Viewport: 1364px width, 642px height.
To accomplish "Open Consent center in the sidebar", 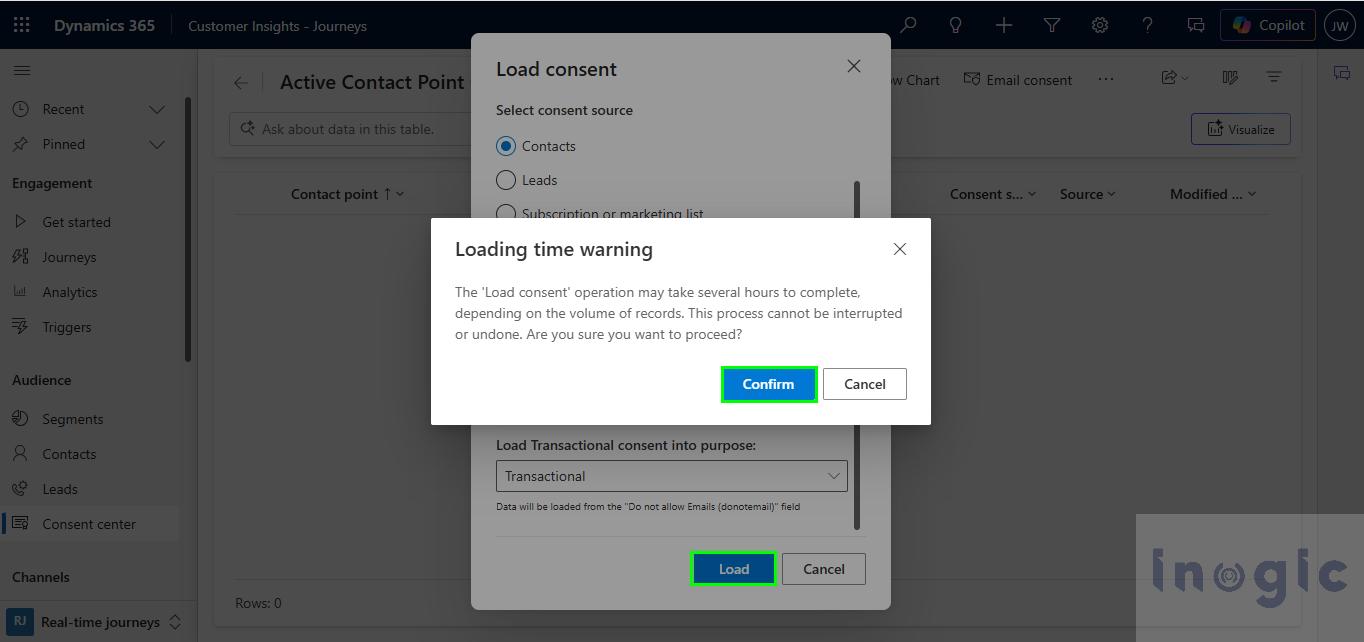I will click(90, 524).
